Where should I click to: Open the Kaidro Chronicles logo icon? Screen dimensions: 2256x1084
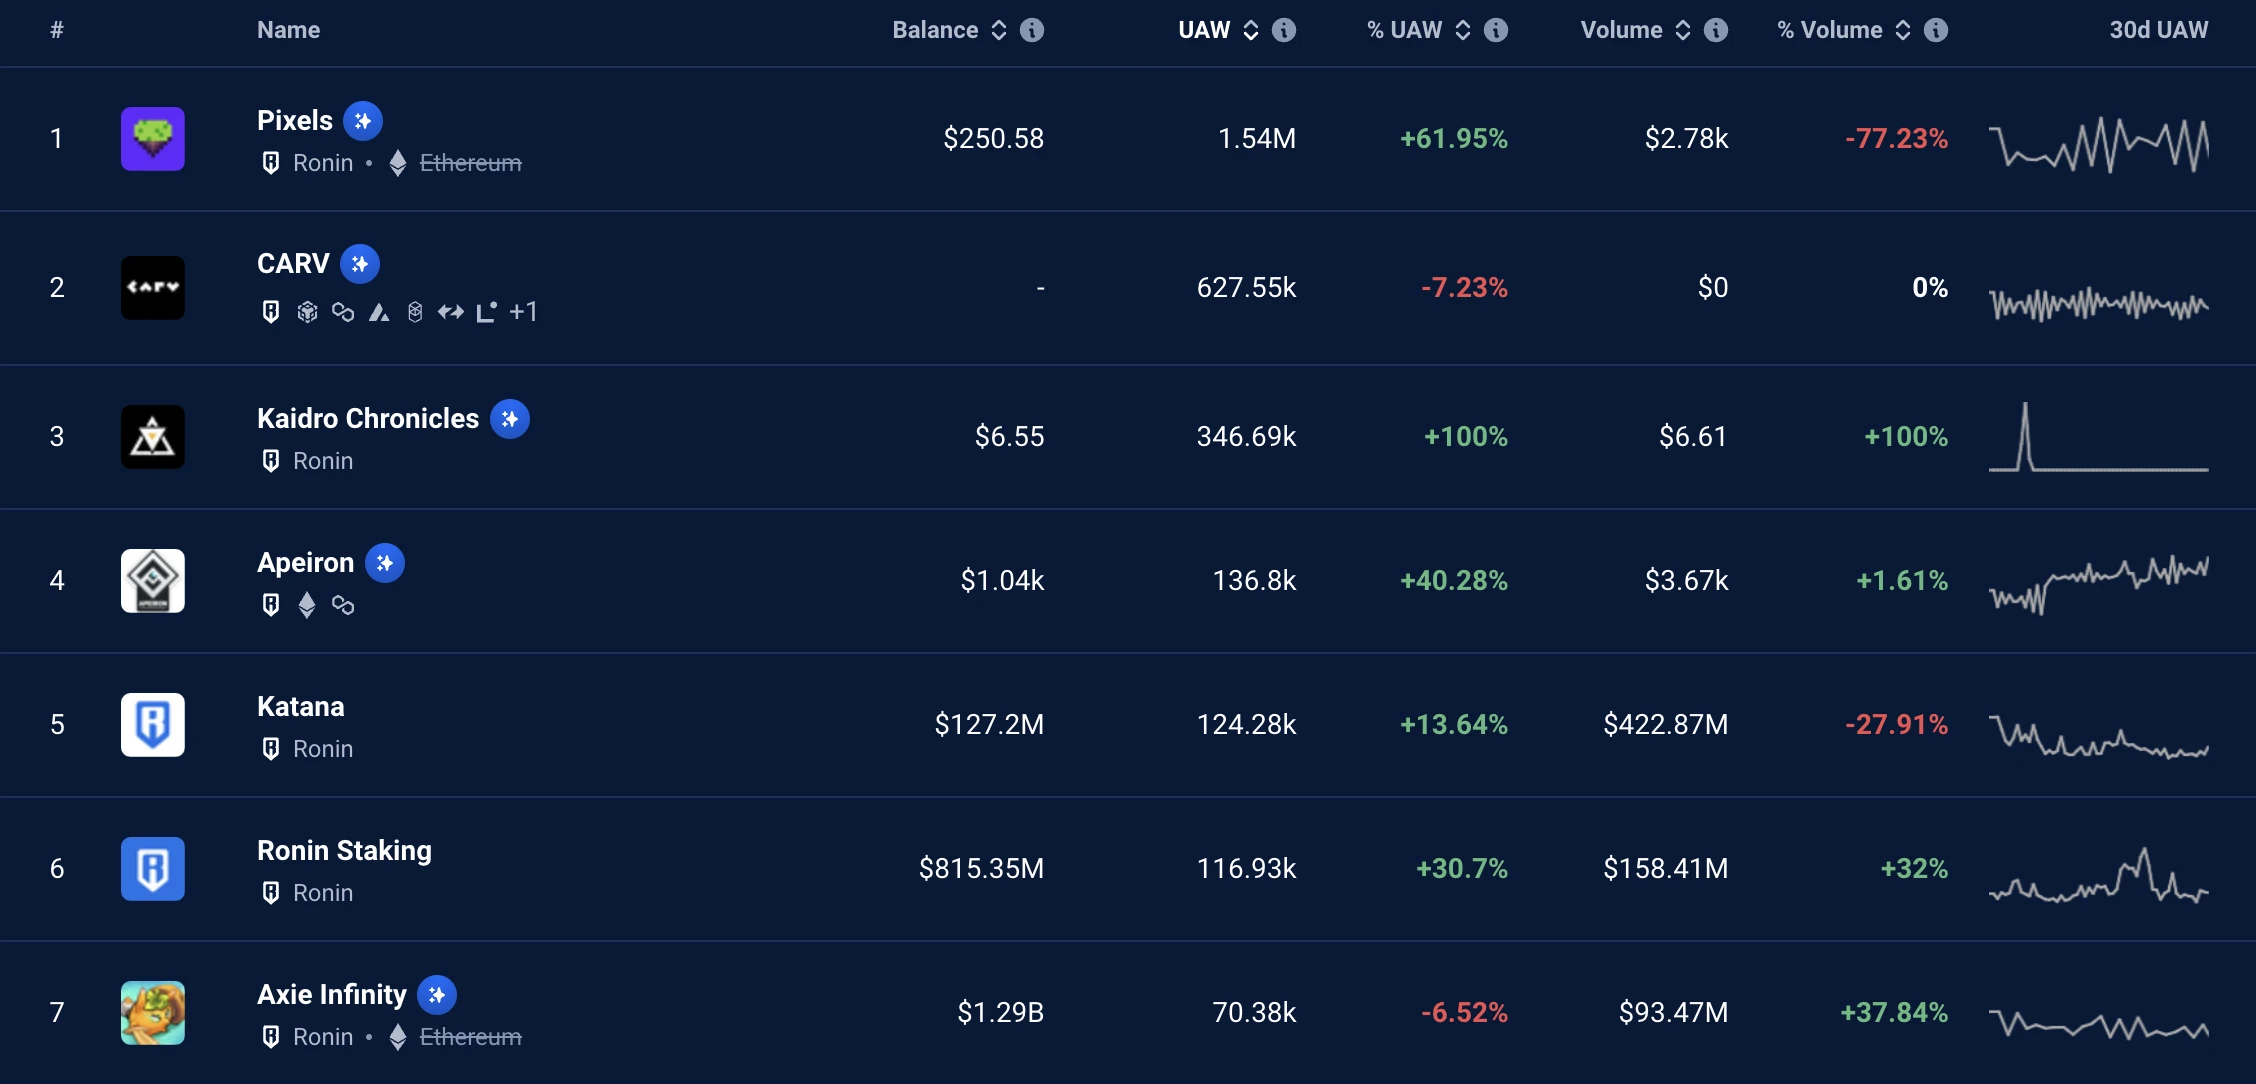click(152, 437)
